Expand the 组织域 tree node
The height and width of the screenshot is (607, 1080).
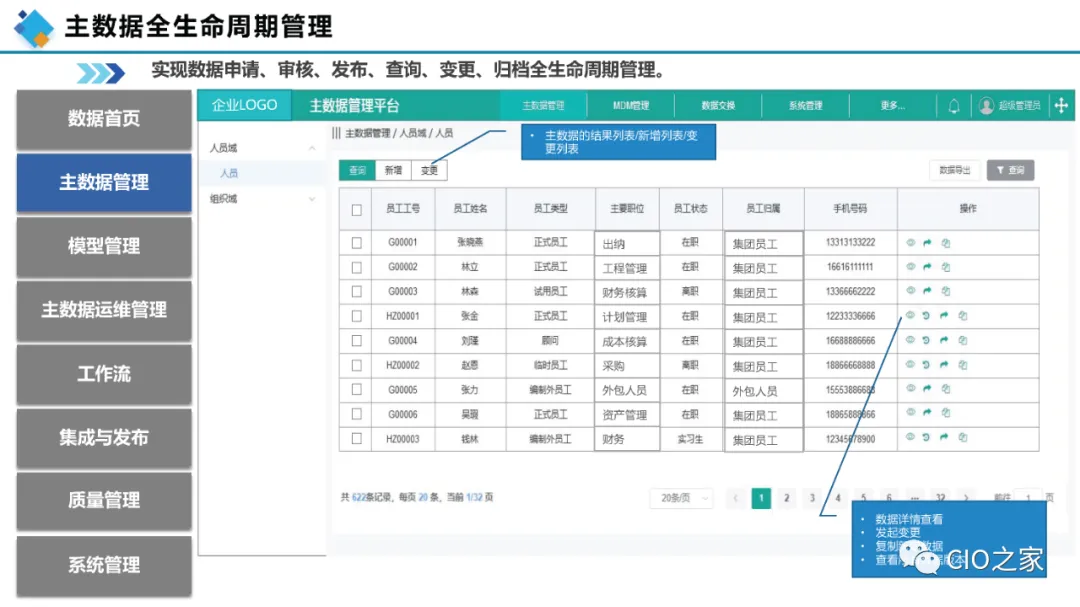click(312, 199)
